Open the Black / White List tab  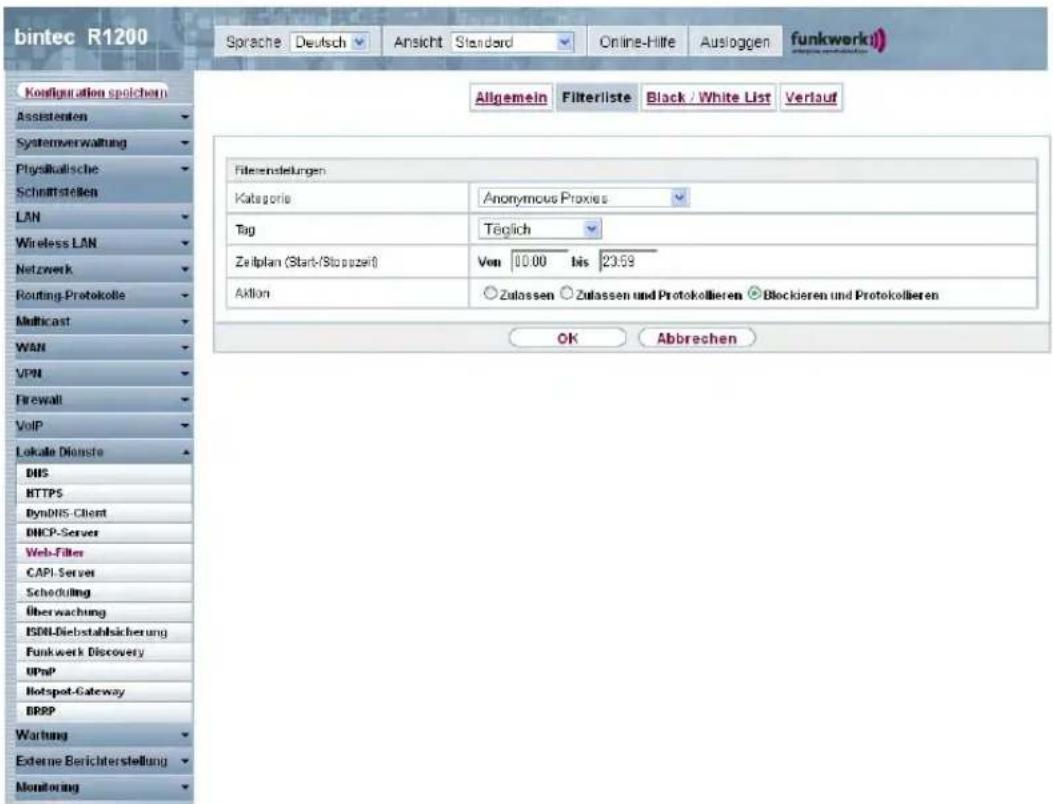click(708, 98)
